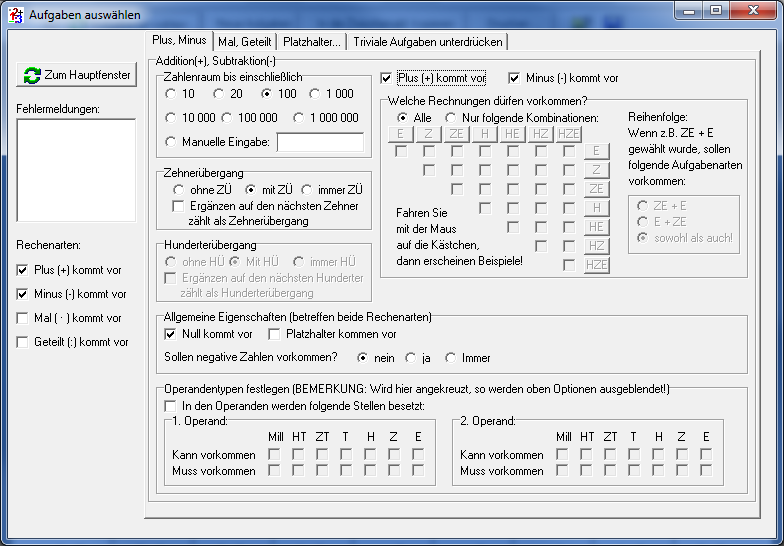Viewport: 784px width, 546px height.
Task: Check In den Operanden Stellen besetzt
Action: coord(171,406)
